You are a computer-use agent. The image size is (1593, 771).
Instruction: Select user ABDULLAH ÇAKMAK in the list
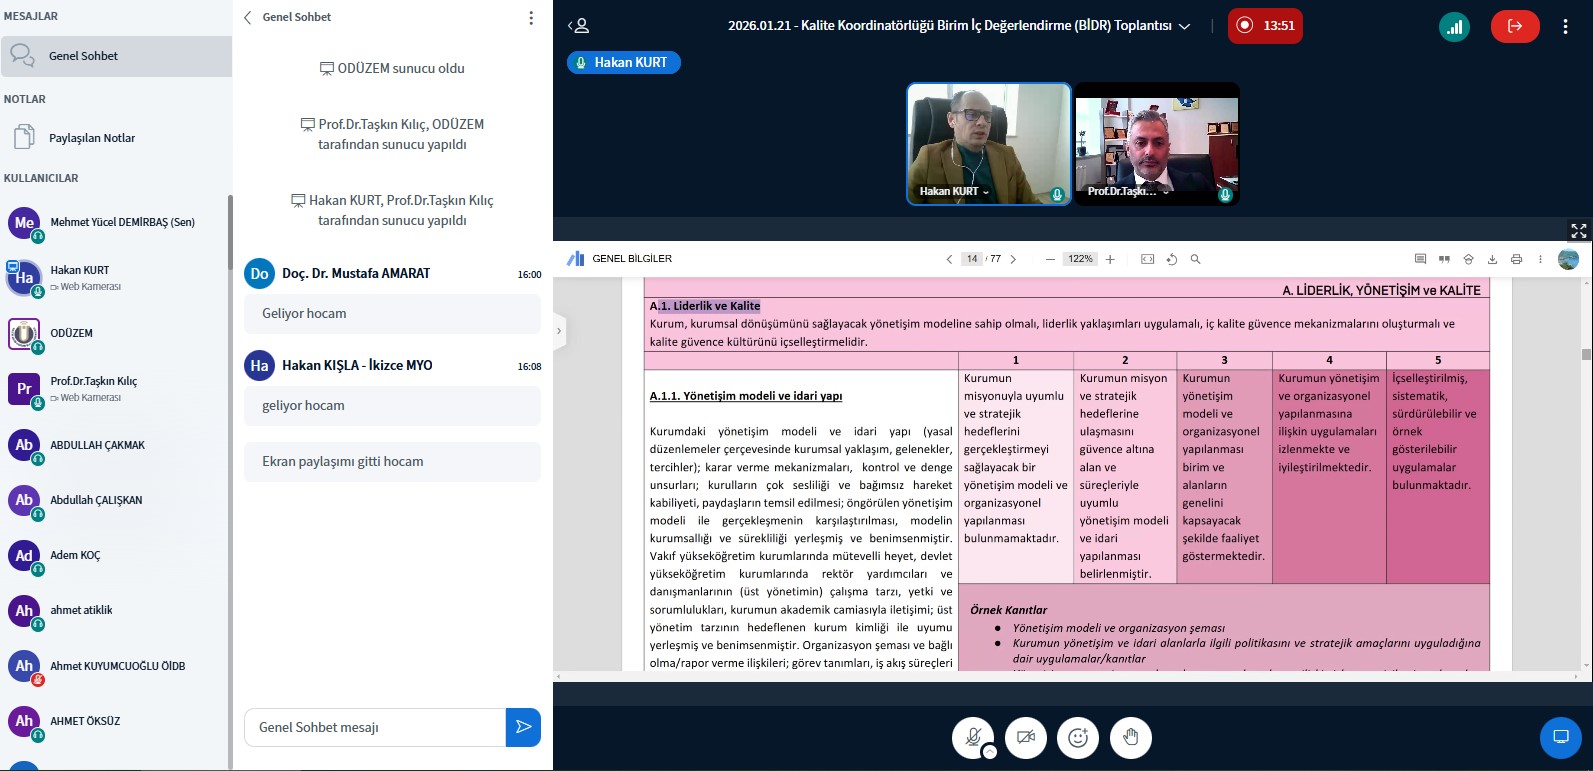(x=97, y=445)
